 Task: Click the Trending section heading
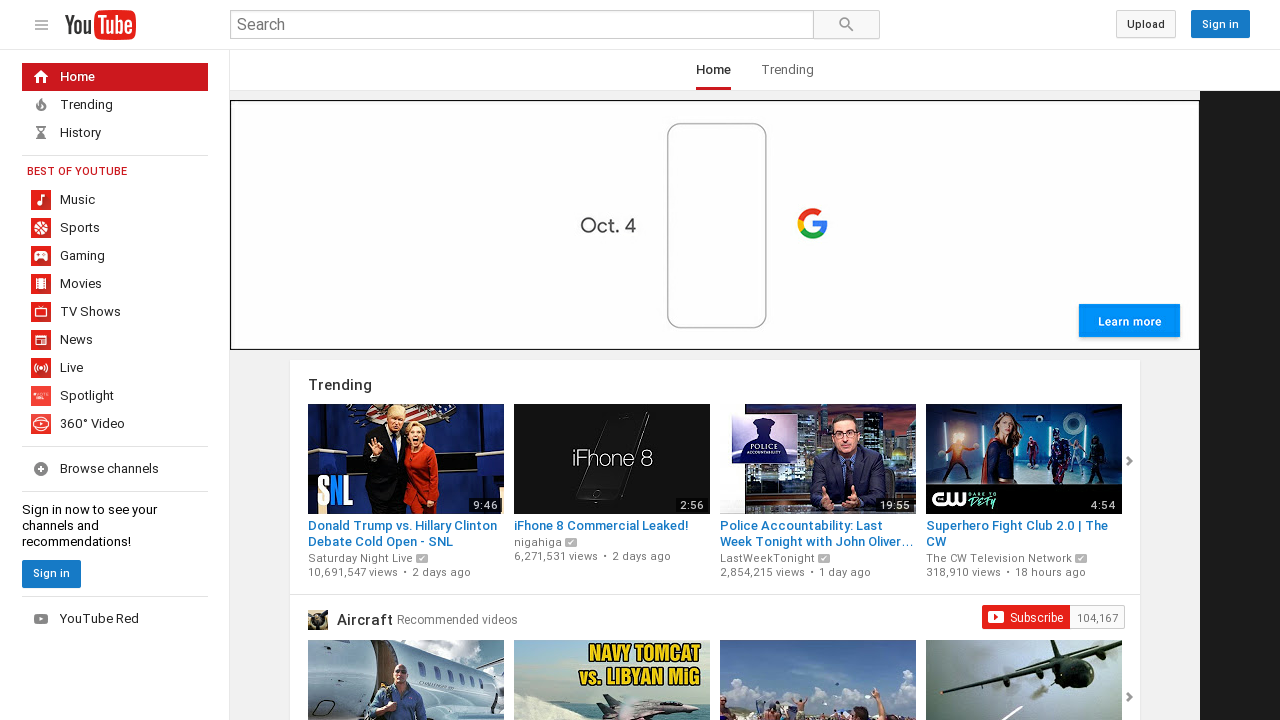(340, 385)
